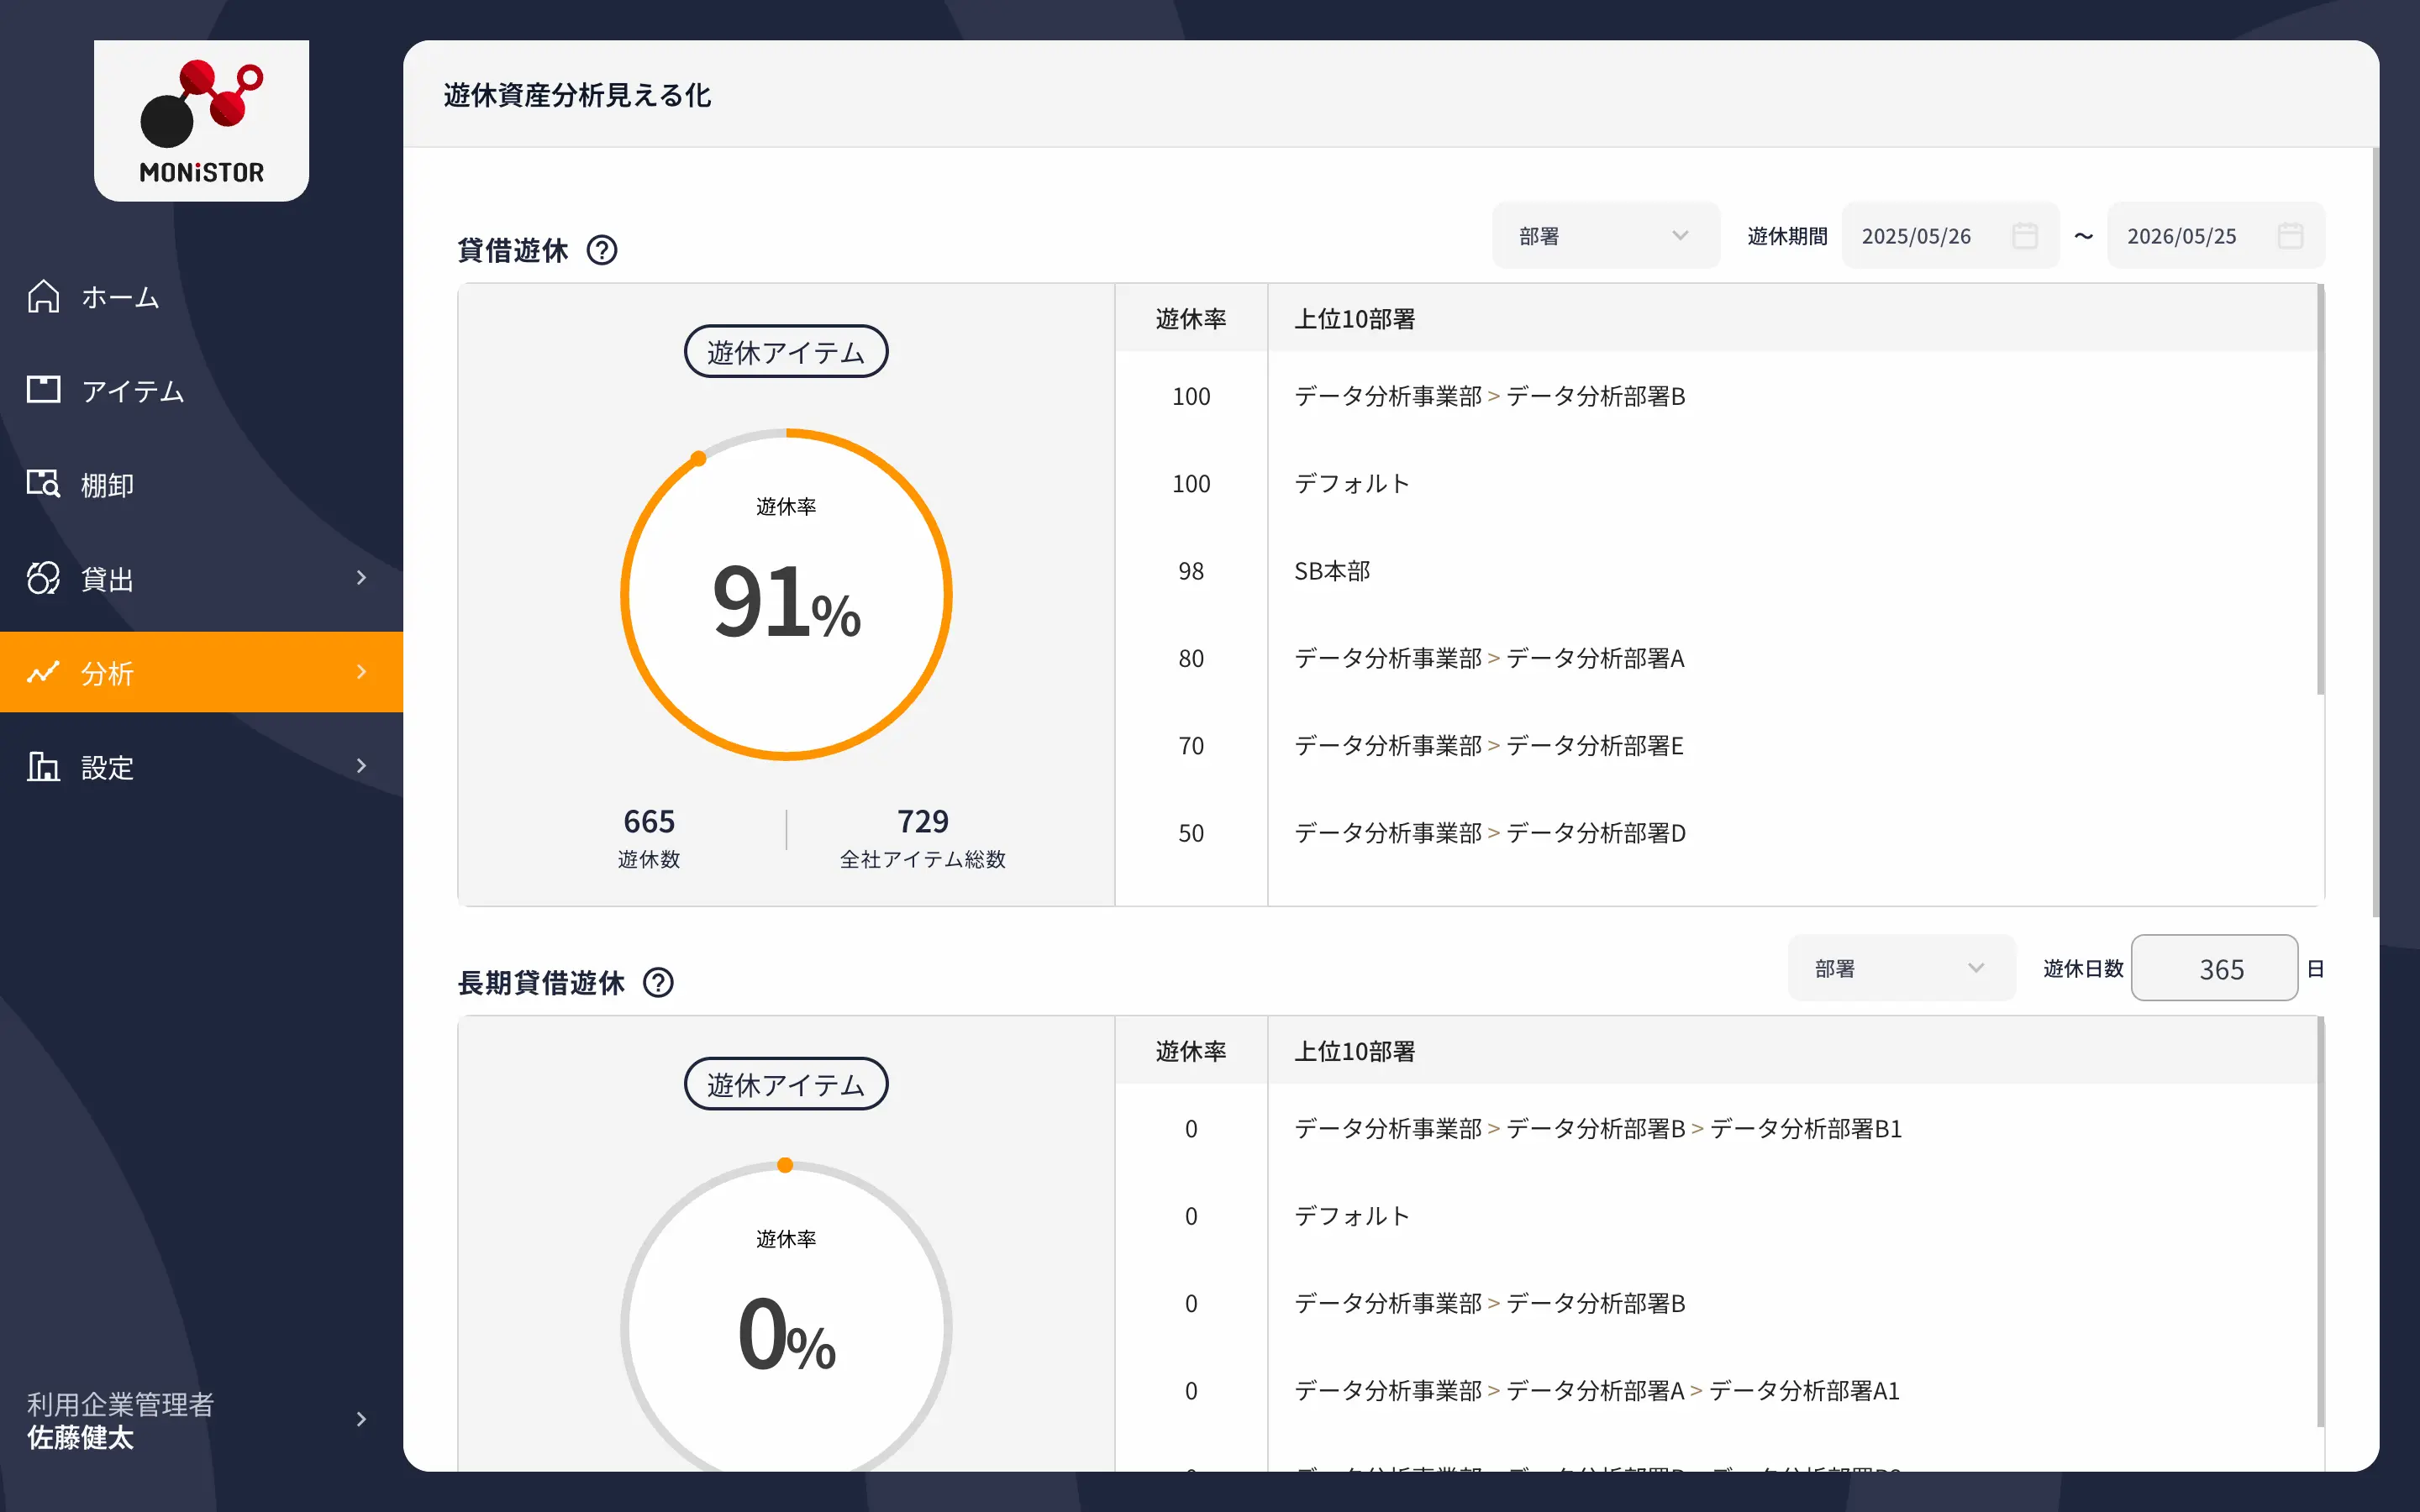2420x1512 pixels.
Task: Click the 91% idle-rate gauge
Action: tap(786, 595)
